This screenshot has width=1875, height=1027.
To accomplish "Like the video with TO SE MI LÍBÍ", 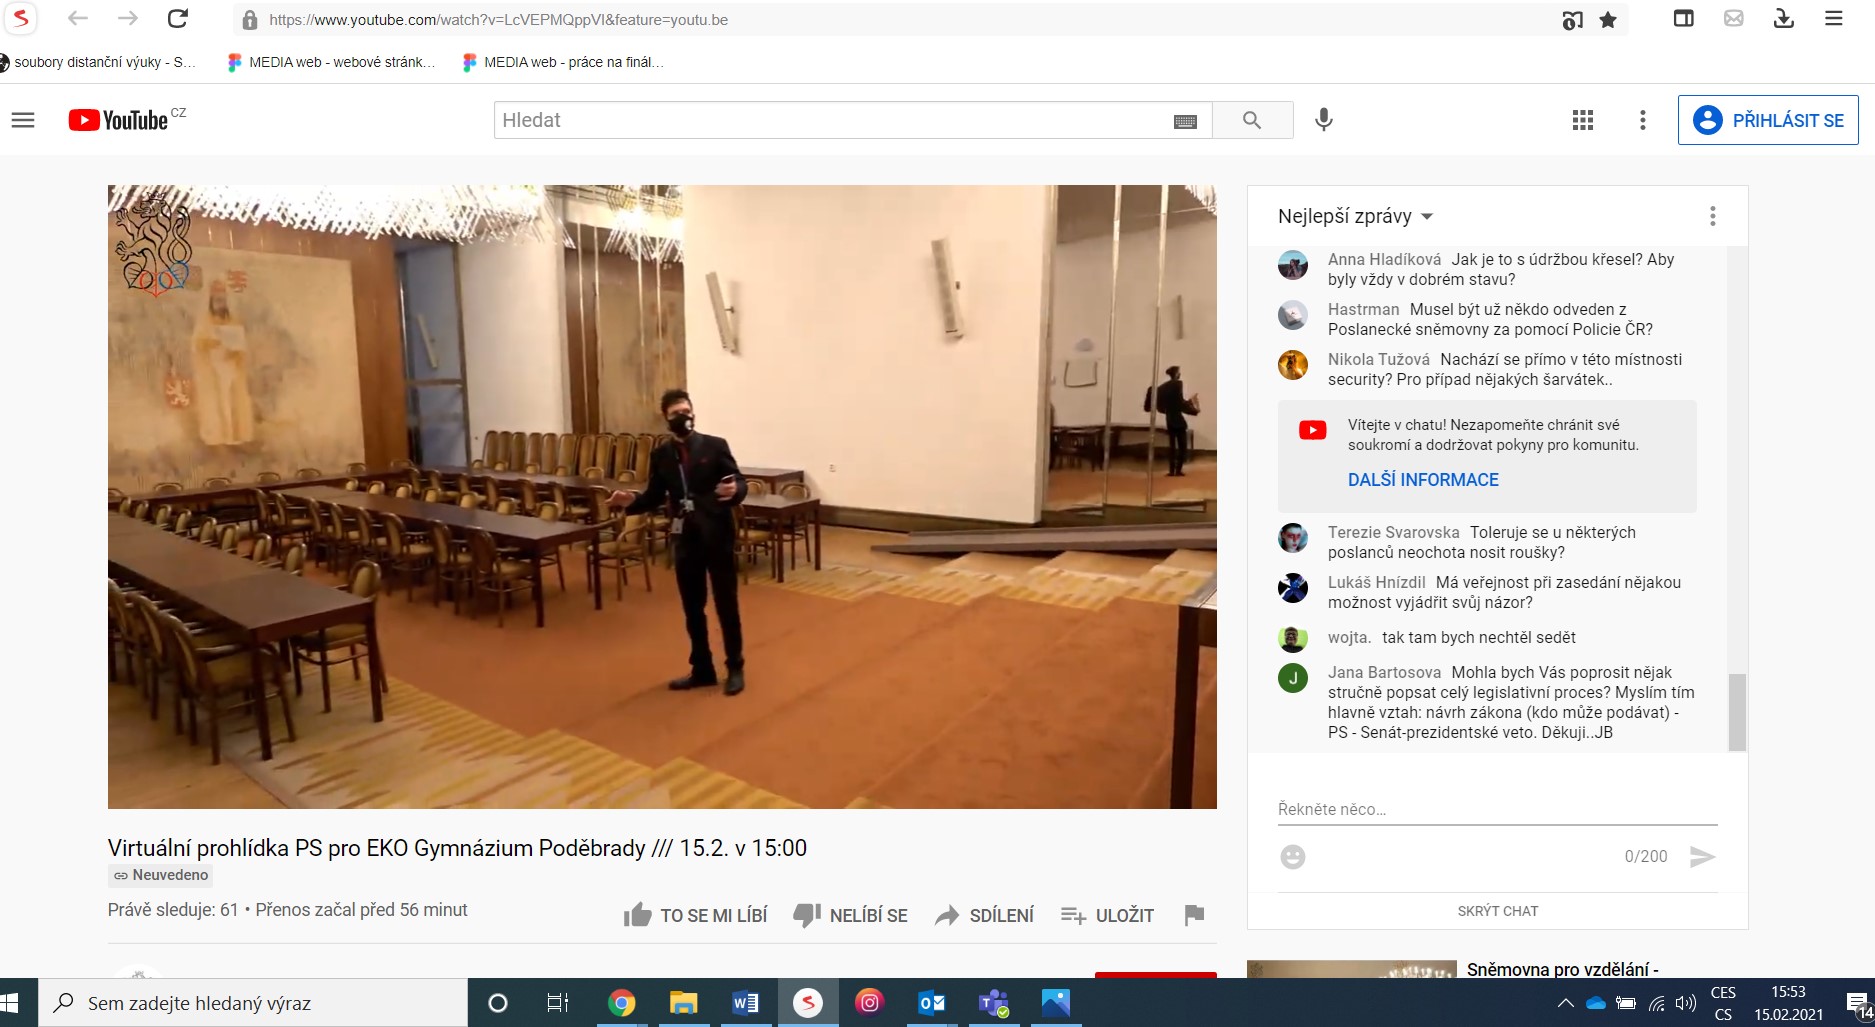I will tap(696, 915).
